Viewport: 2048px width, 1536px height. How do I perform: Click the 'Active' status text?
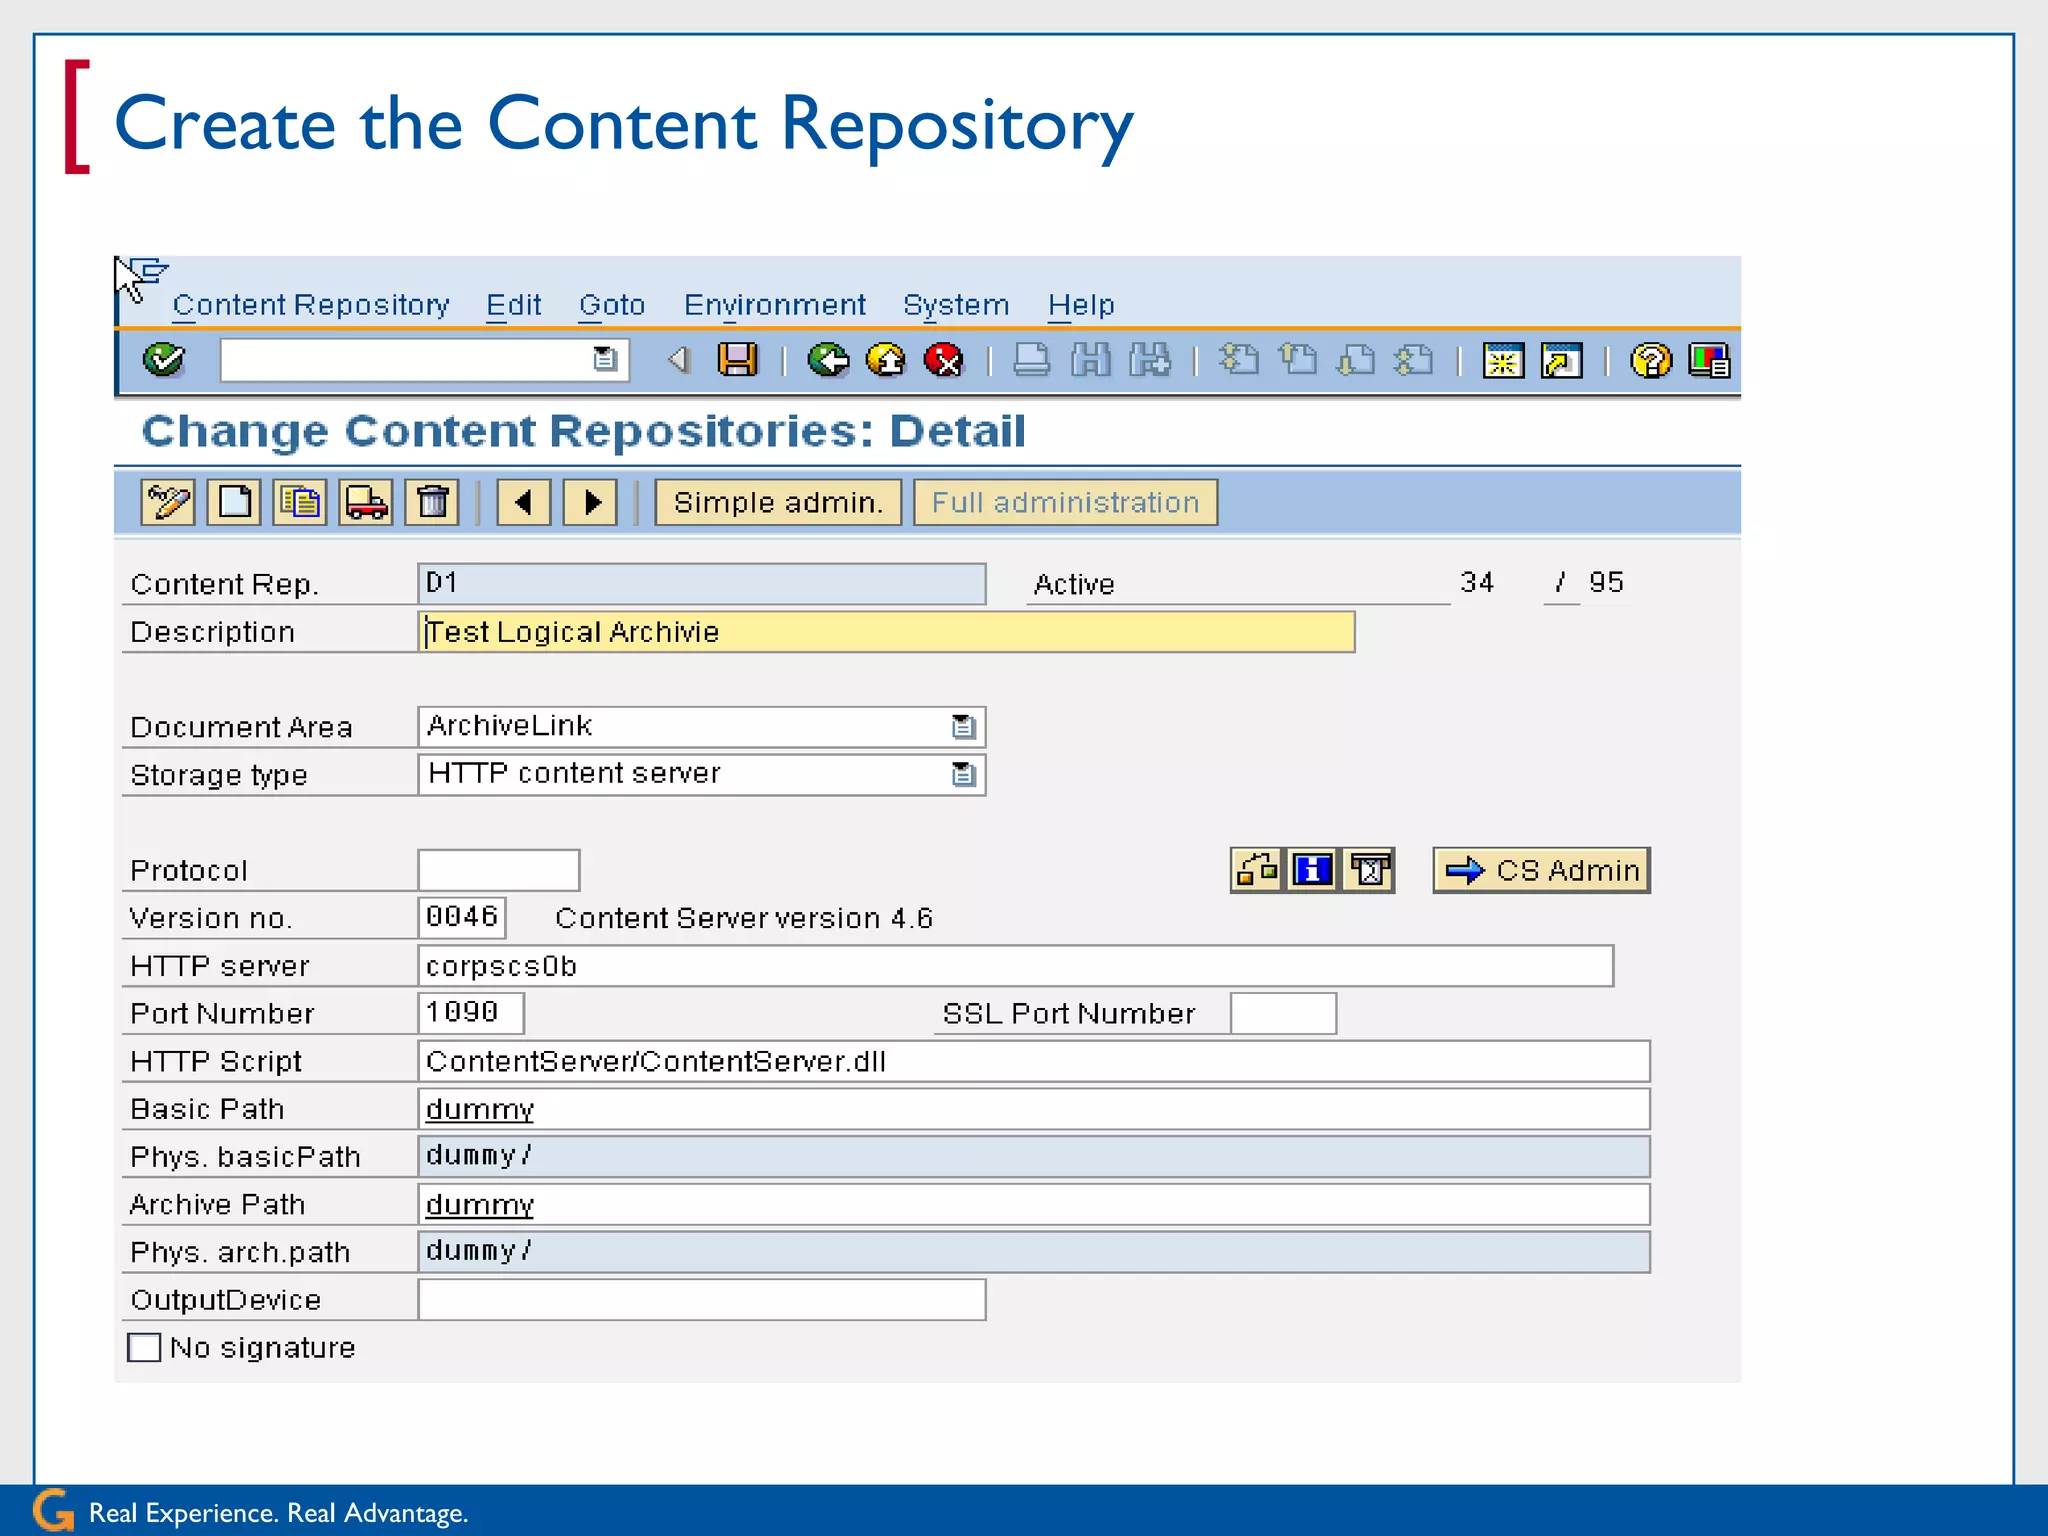click(x=1074, y=584)
